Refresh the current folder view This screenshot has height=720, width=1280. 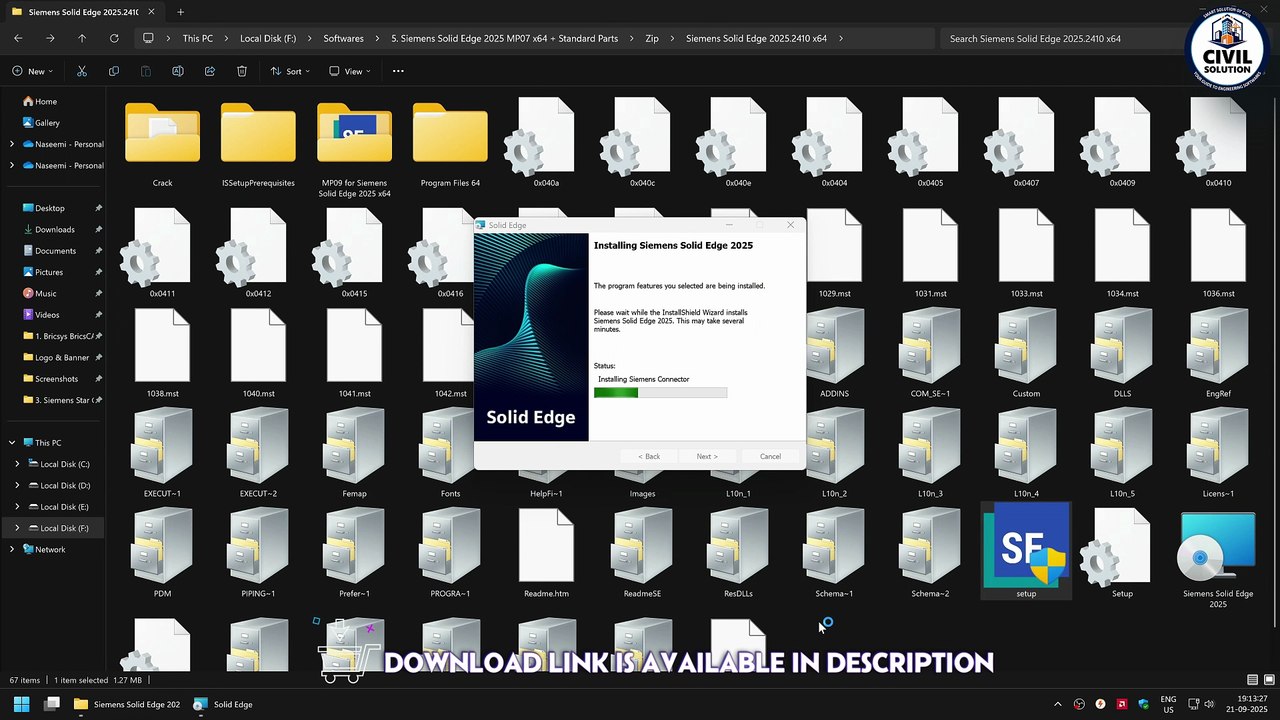(x=114, y=38)
